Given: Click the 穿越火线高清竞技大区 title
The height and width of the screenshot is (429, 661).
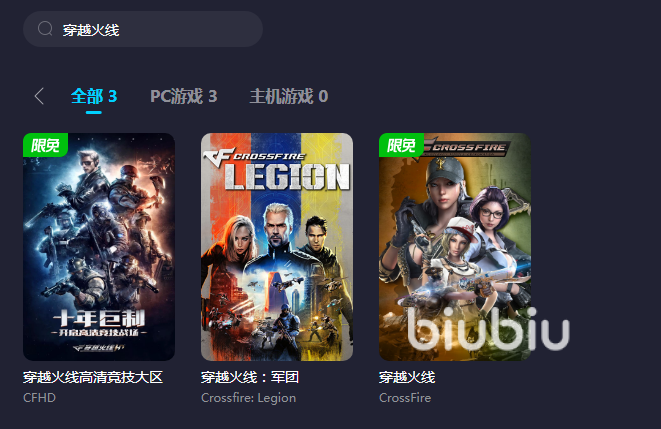Looking at the screenshot, I should 93,377.
